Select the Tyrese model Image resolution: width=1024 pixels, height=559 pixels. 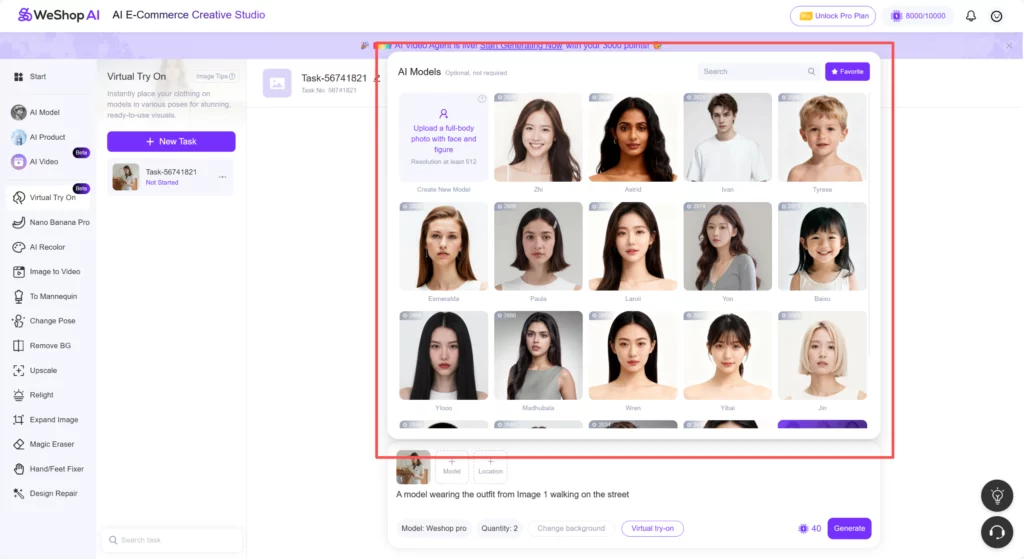(822, 137)
